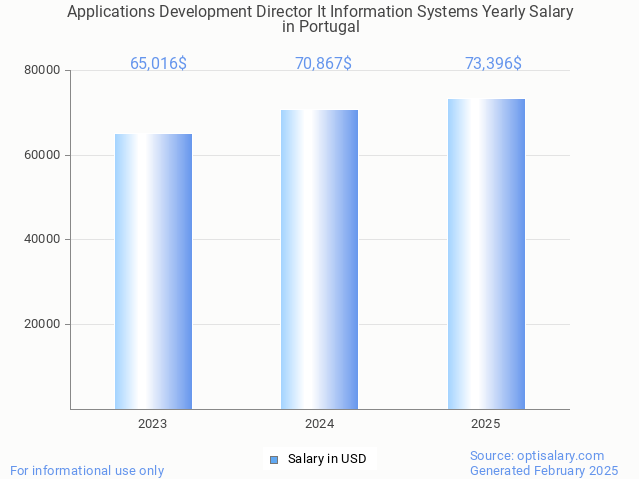Click the word Portugal in the title

(x=329, y=27)
